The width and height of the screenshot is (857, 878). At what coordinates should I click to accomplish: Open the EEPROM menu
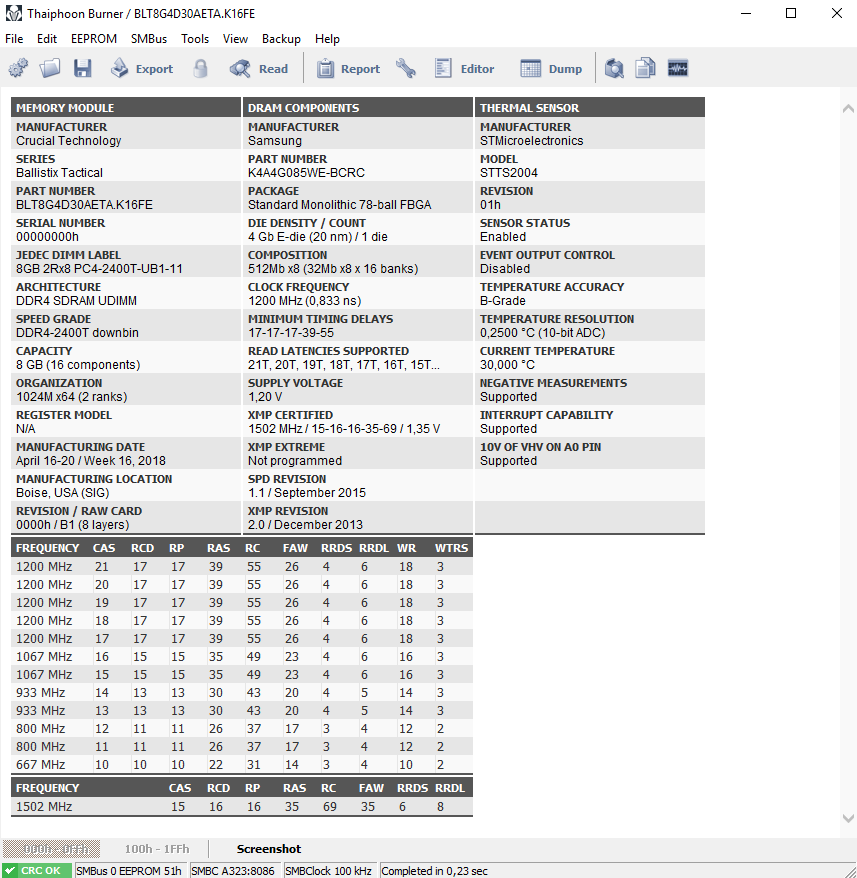94,39
